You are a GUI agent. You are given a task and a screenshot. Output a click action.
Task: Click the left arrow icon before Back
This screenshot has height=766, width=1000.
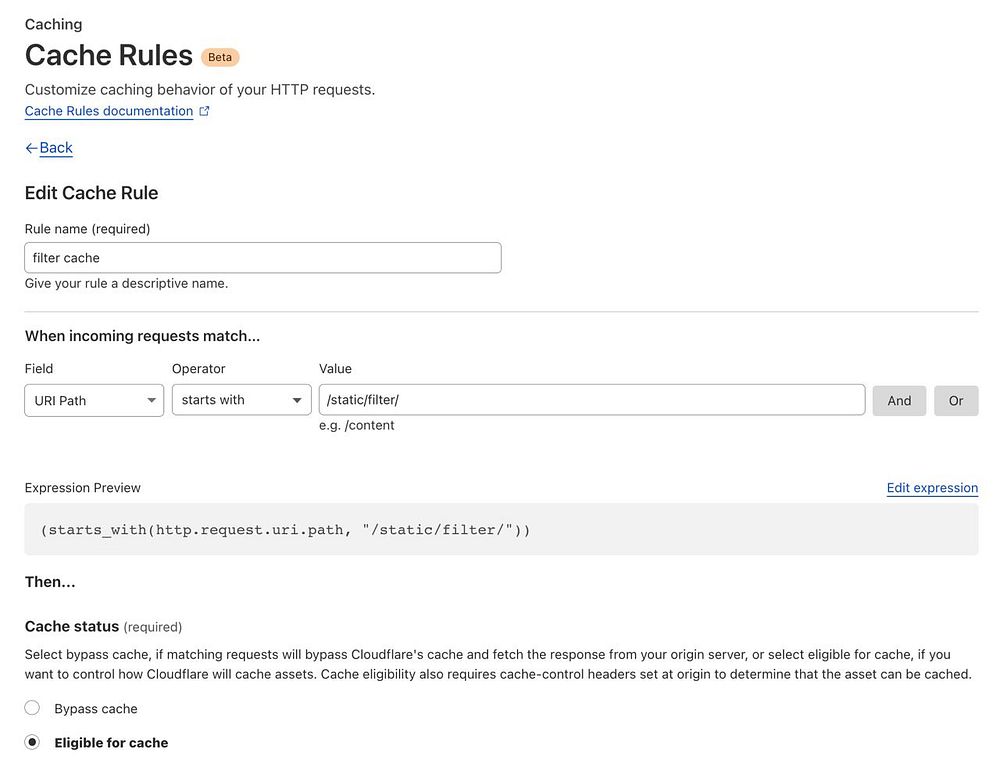tap(31, 148)
